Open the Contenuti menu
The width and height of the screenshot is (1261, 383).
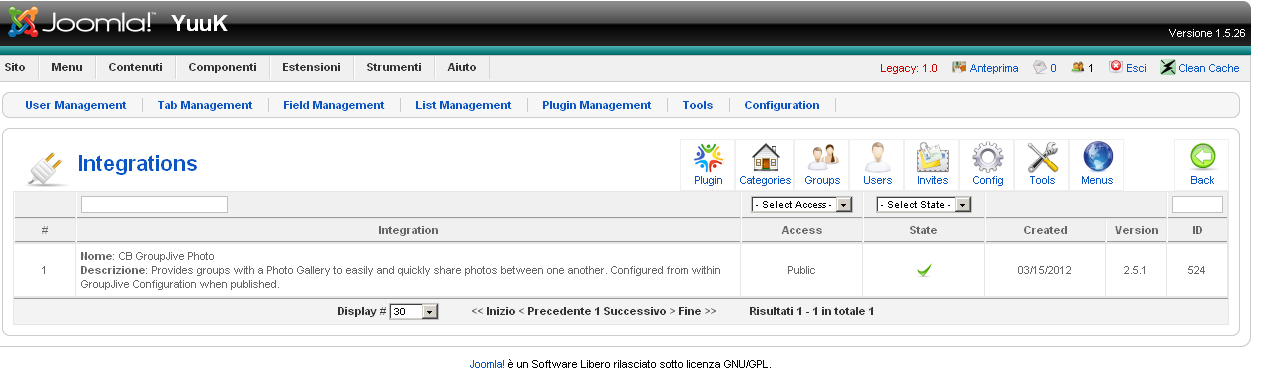click(x=135, y=68)
